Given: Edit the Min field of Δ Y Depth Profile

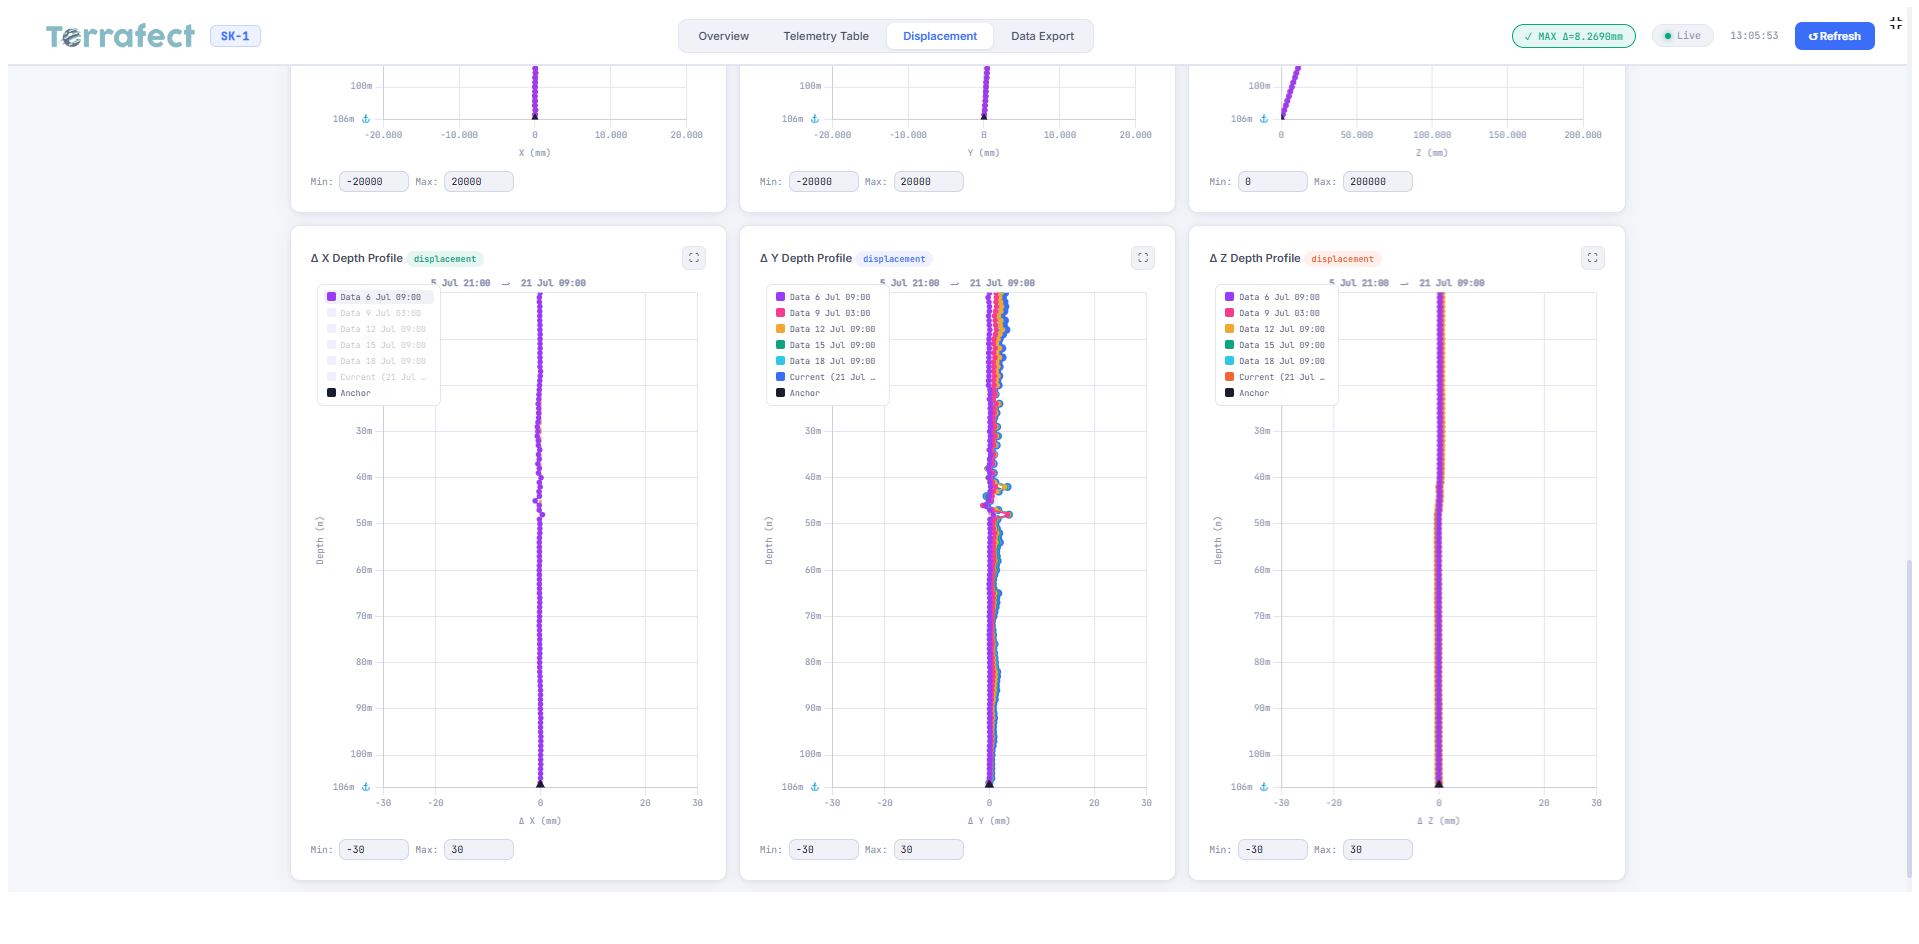Looking at the screenshot, I should click(x=824, y=850).
